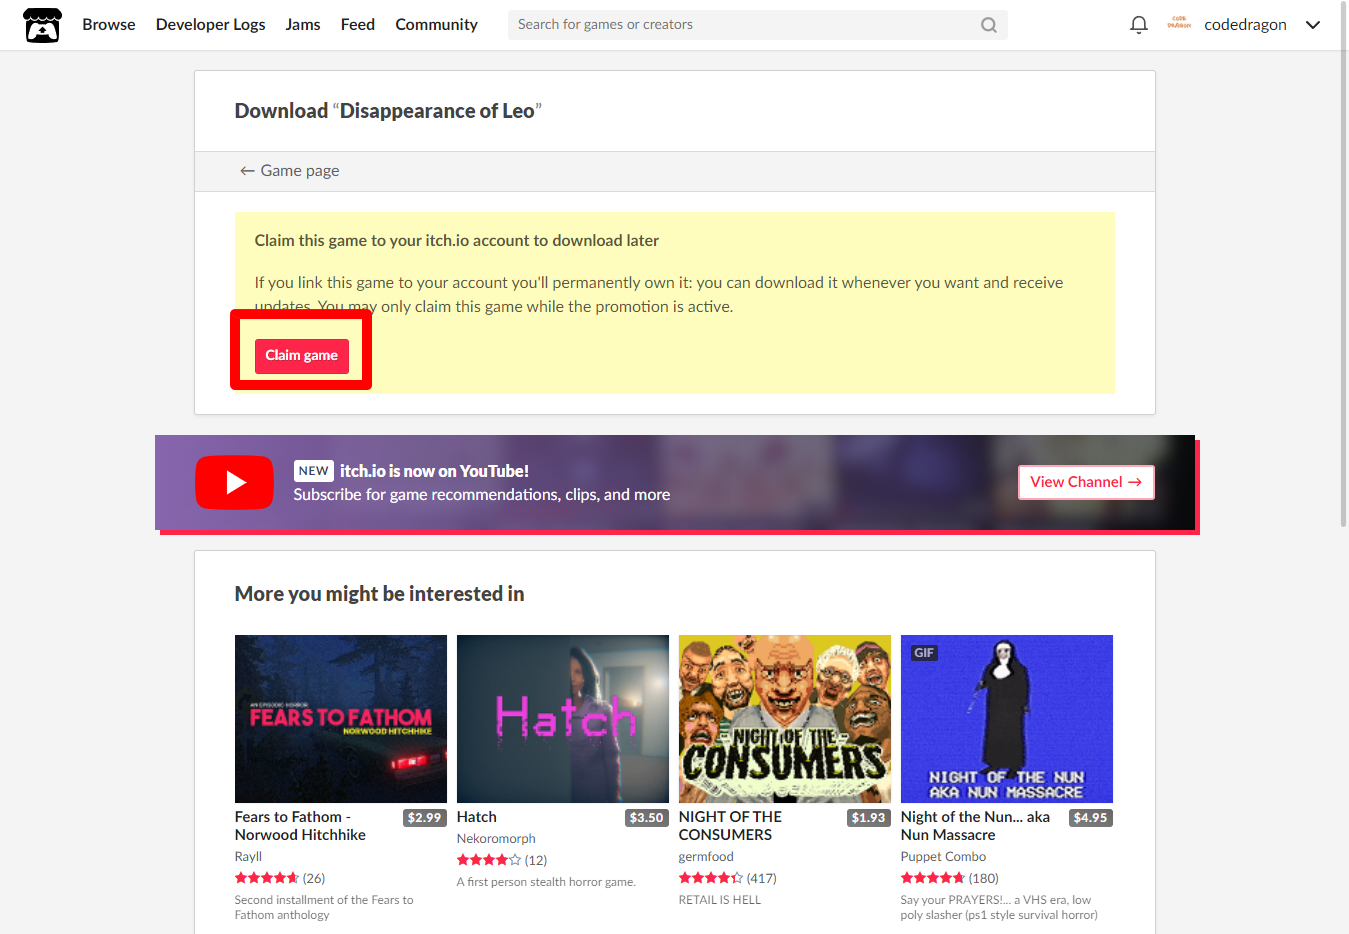Click the search magnifier icon
Screen dimensions: 1349x934
click(x=988, y=25)
